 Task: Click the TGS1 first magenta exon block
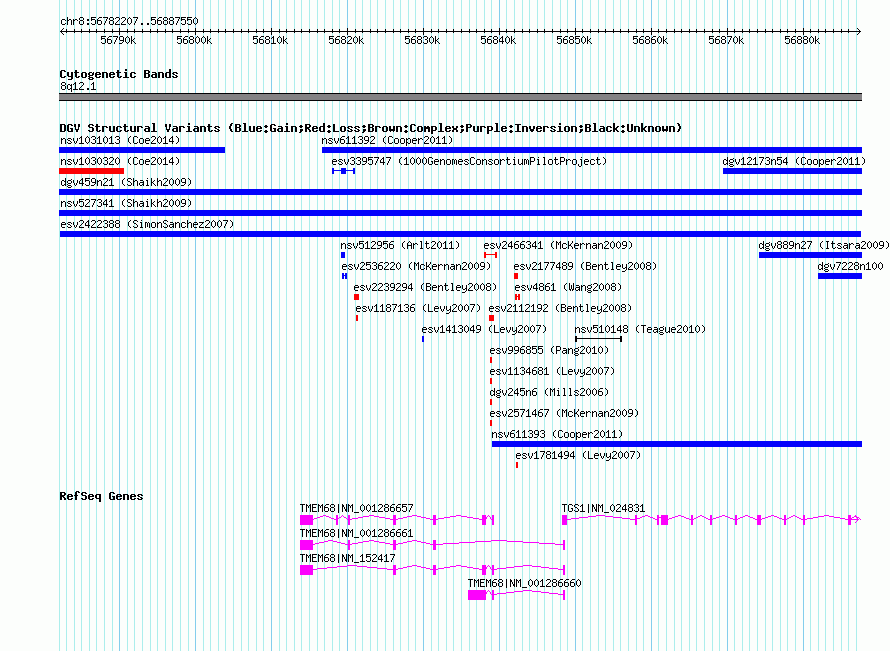pyautogui.click(x=565, y=520)
